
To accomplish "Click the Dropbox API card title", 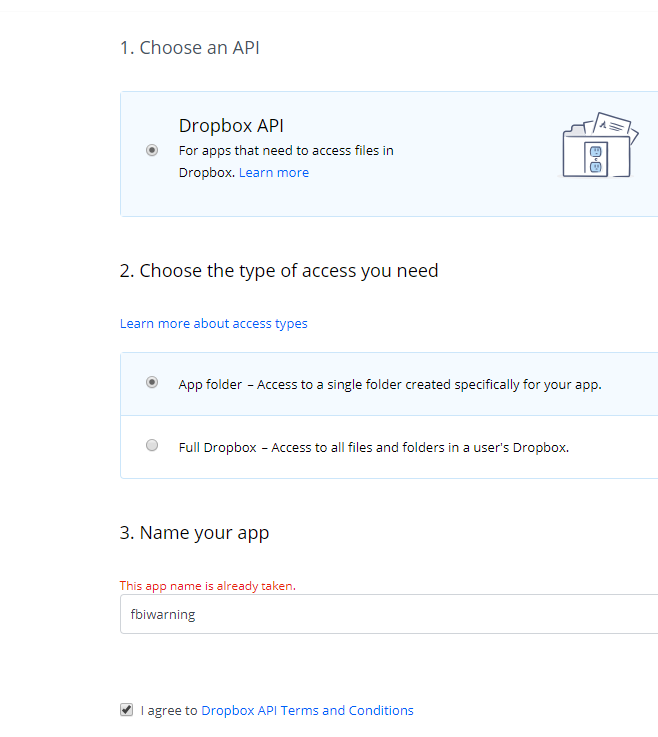I will [231, 125].
